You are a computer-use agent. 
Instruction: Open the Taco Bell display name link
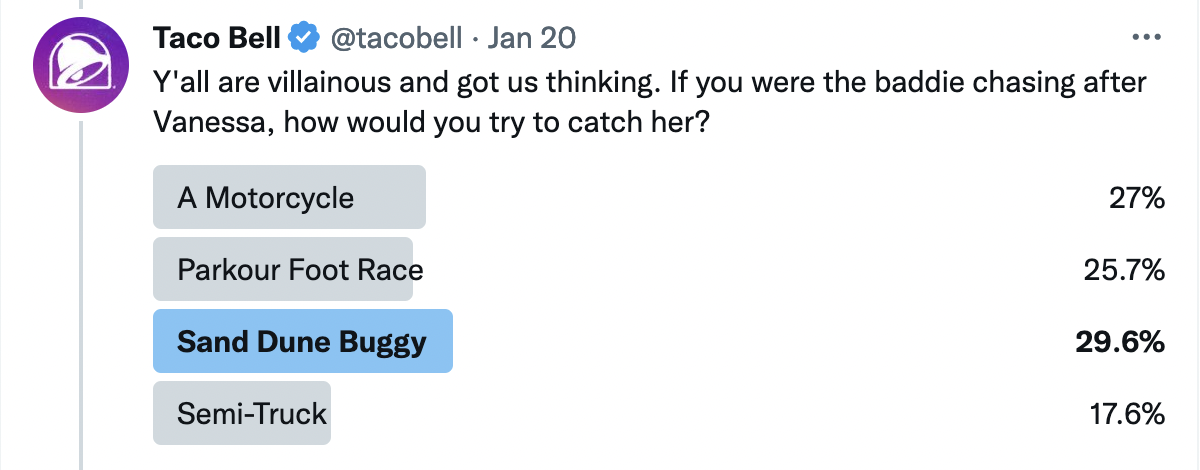[x=215, y=38]
